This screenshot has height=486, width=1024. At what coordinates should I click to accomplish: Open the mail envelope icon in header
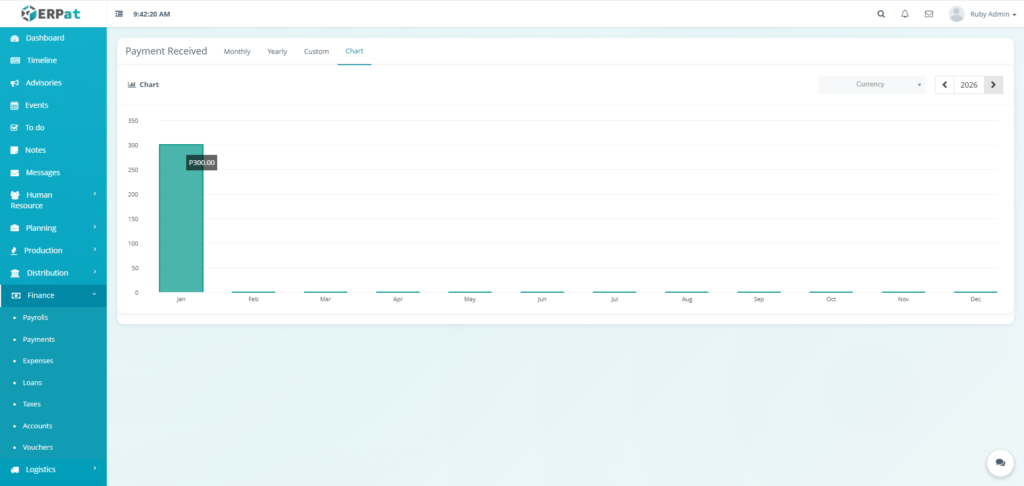click(x=929, y=14)
